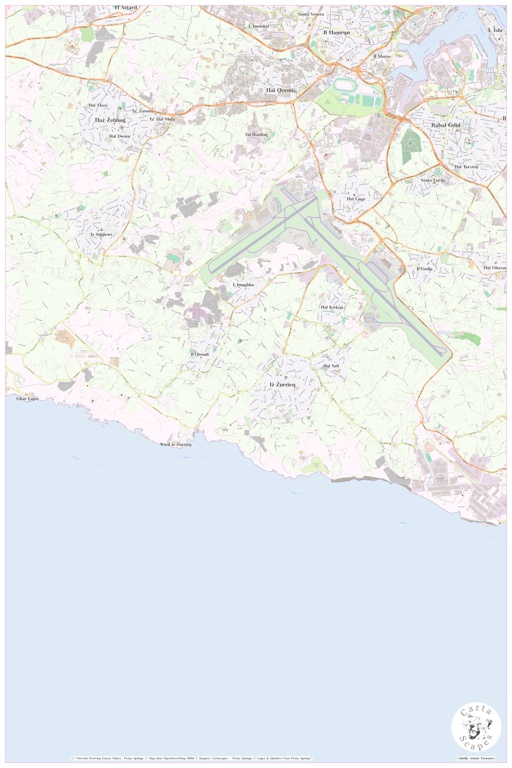This screenshot has height=768, width=512.
Task: Select the Raħal Ġdid label
Action: [446, 125]
